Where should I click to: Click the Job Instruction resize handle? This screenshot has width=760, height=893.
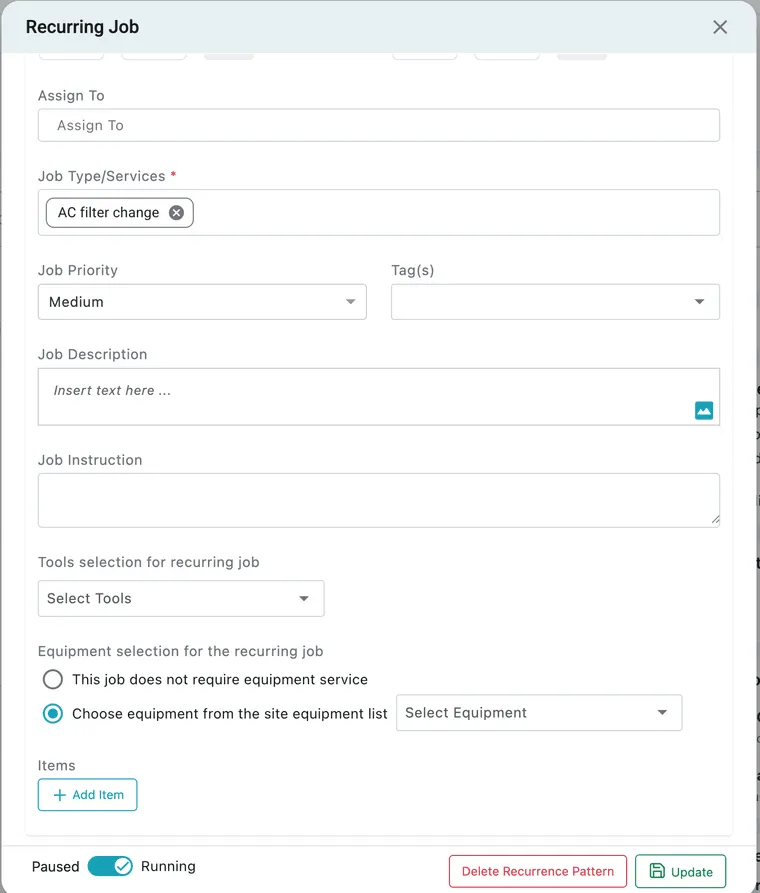tap(715, 519)
